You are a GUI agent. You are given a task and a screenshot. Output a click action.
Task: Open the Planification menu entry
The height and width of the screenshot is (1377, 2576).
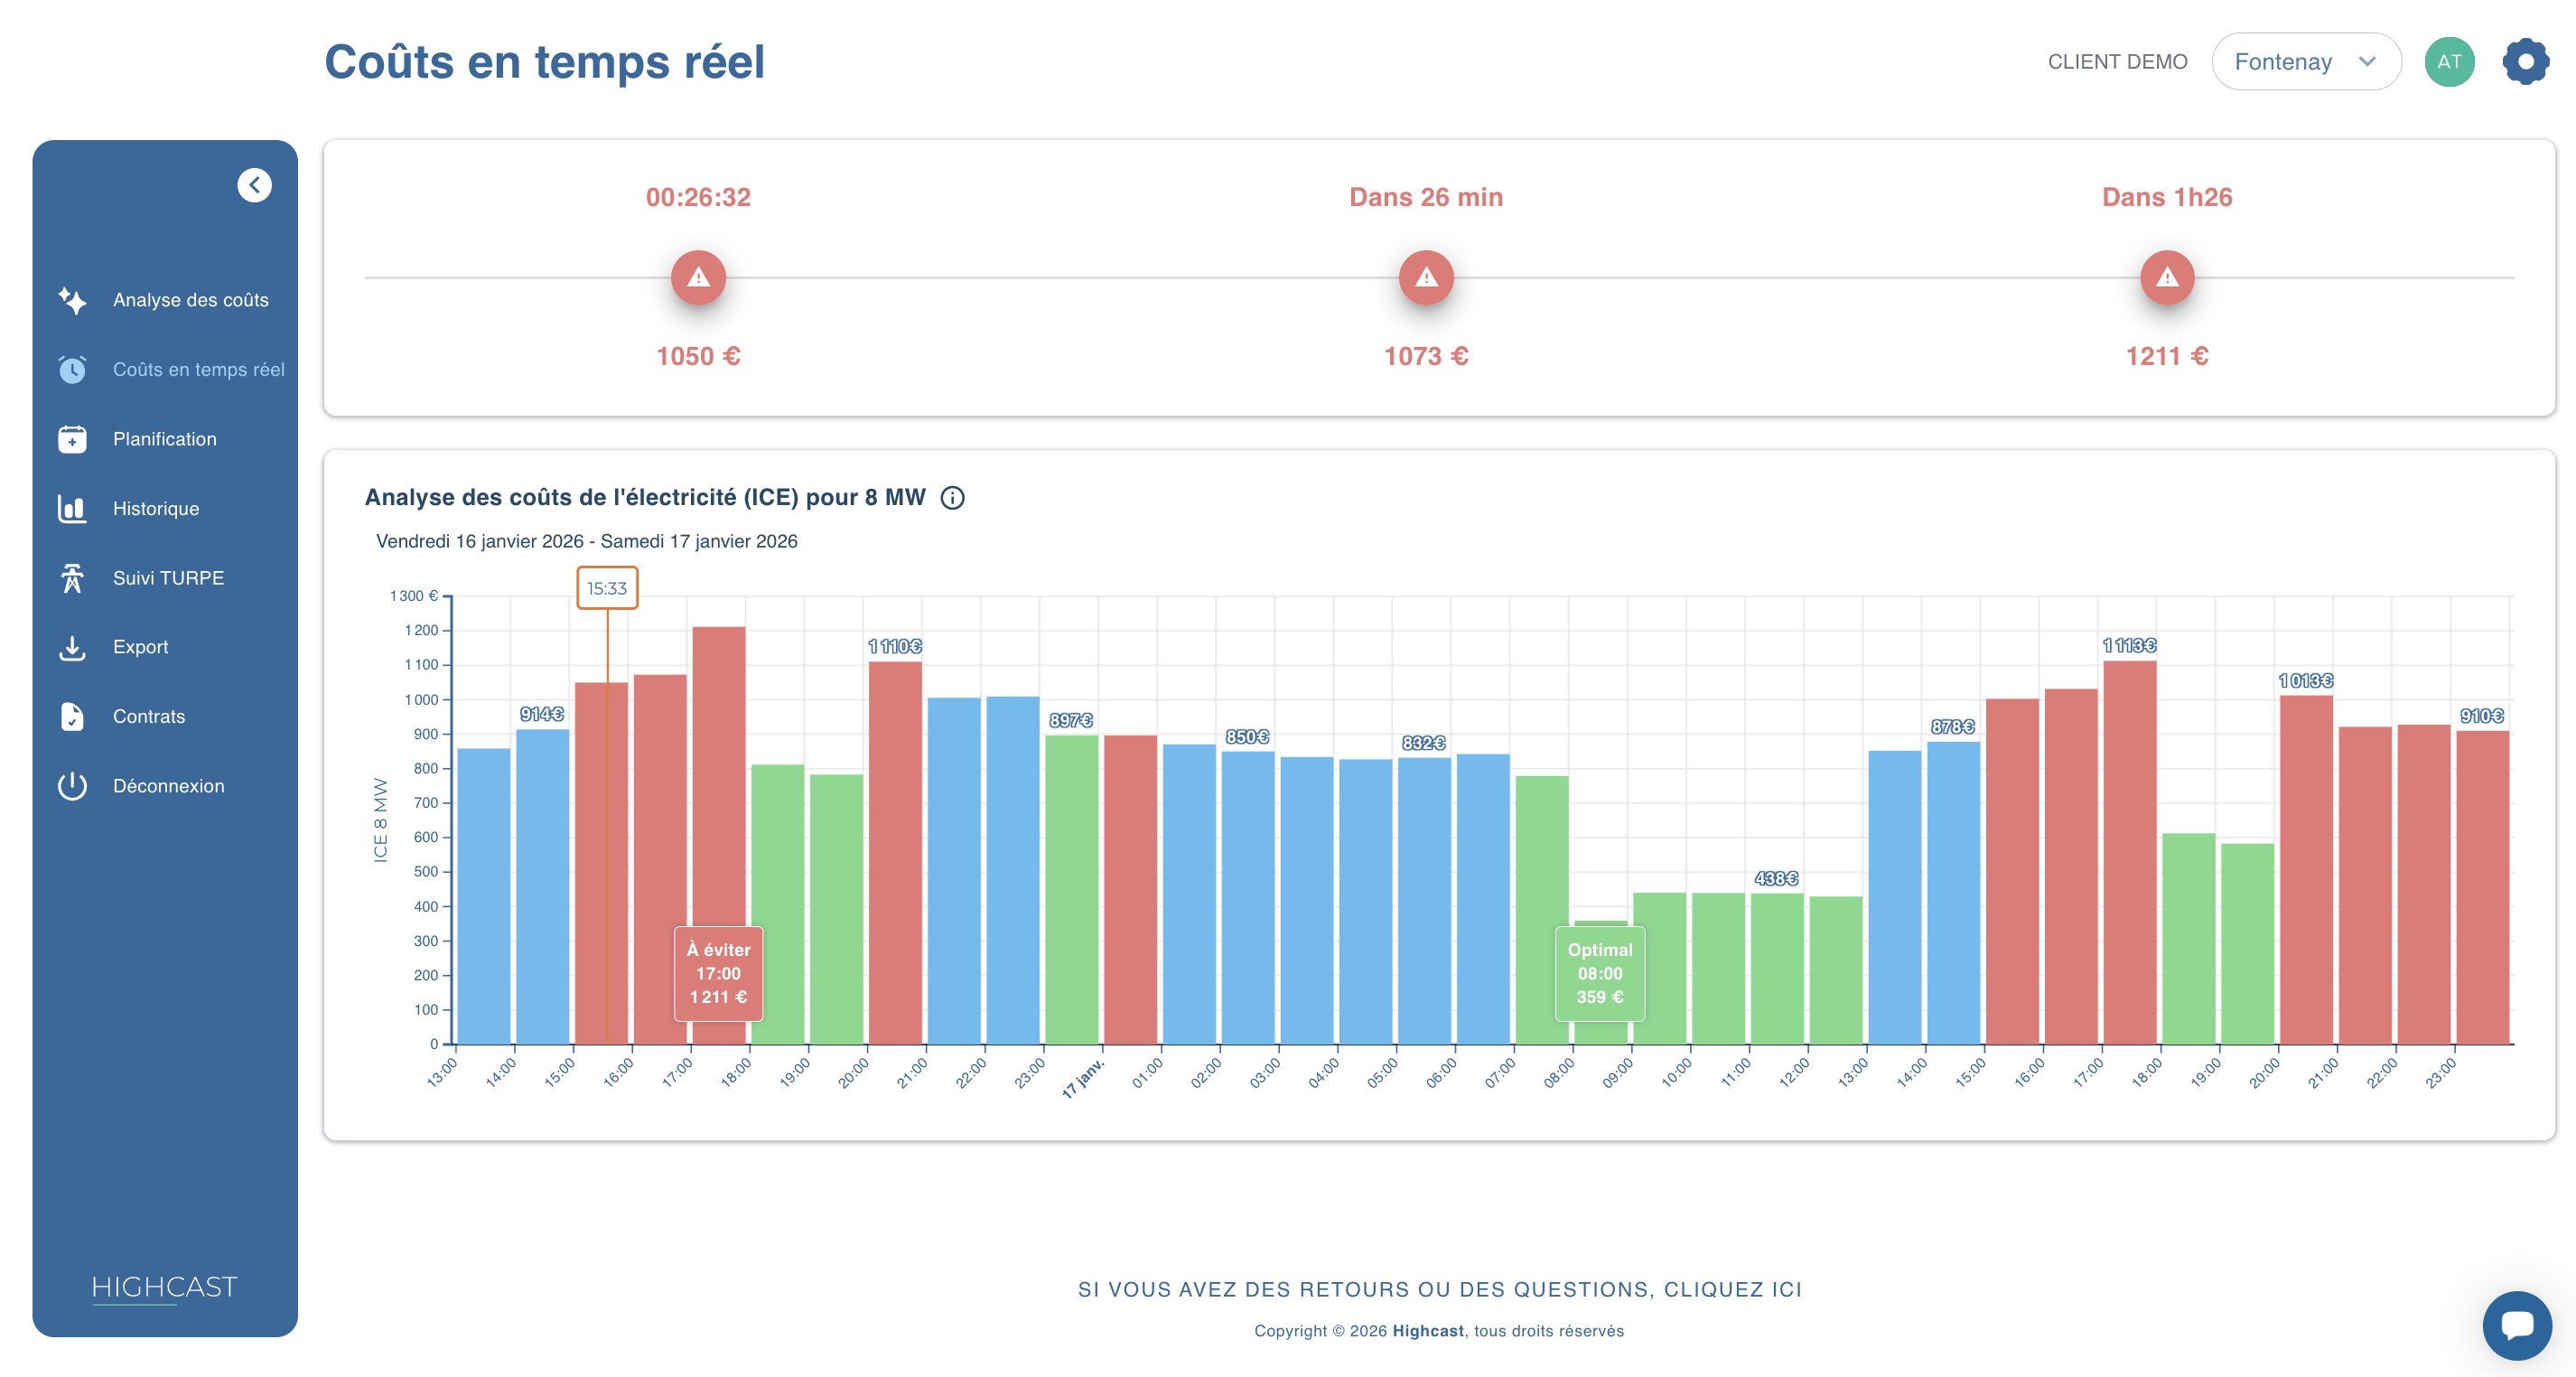click(x=164, y=439)
